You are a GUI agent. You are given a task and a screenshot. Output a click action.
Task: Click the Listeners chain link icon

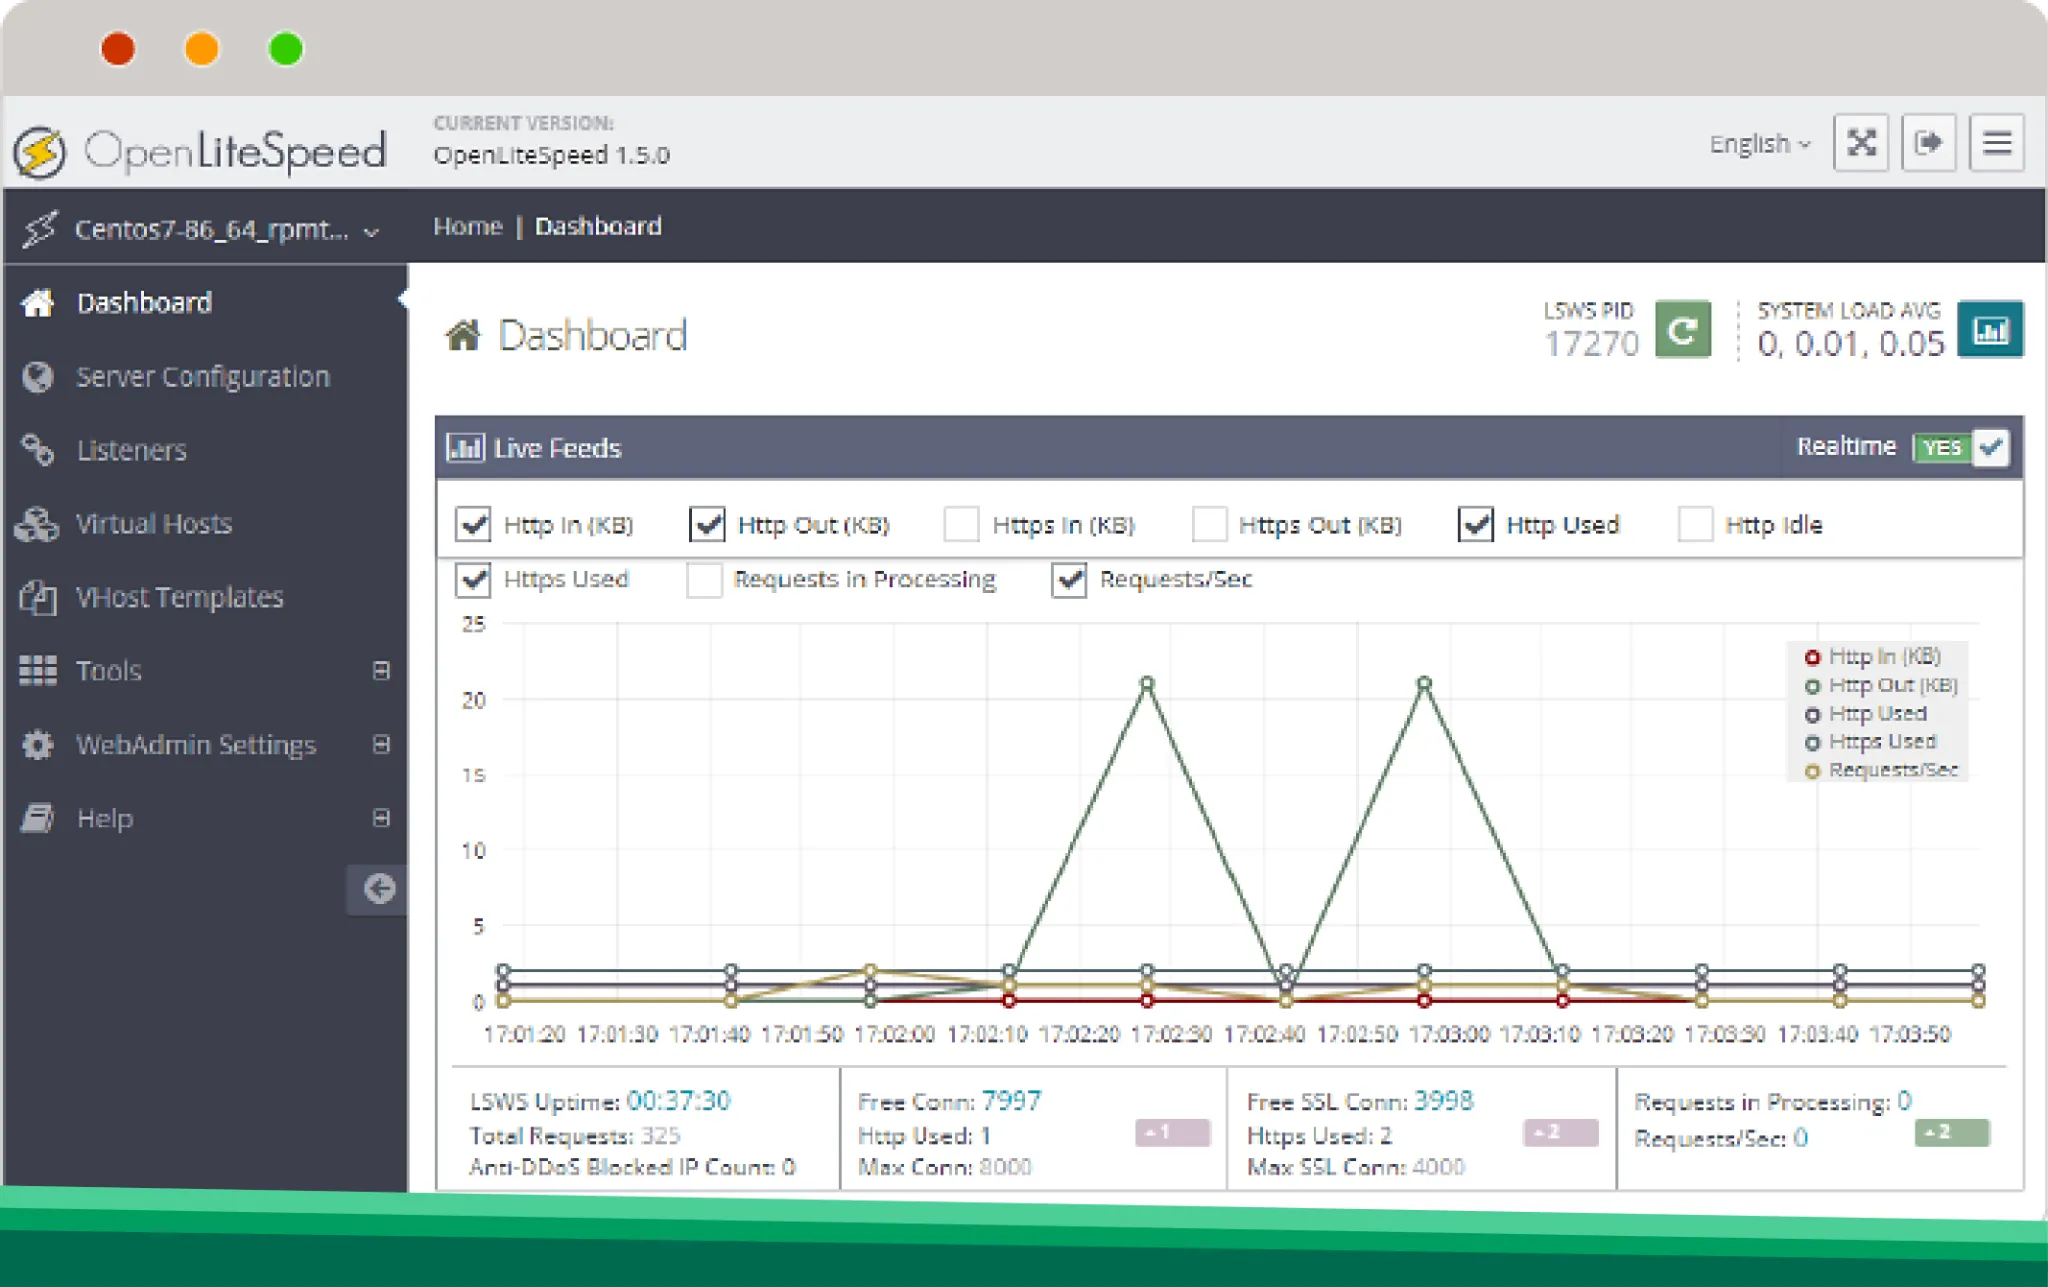click(38, 450)
